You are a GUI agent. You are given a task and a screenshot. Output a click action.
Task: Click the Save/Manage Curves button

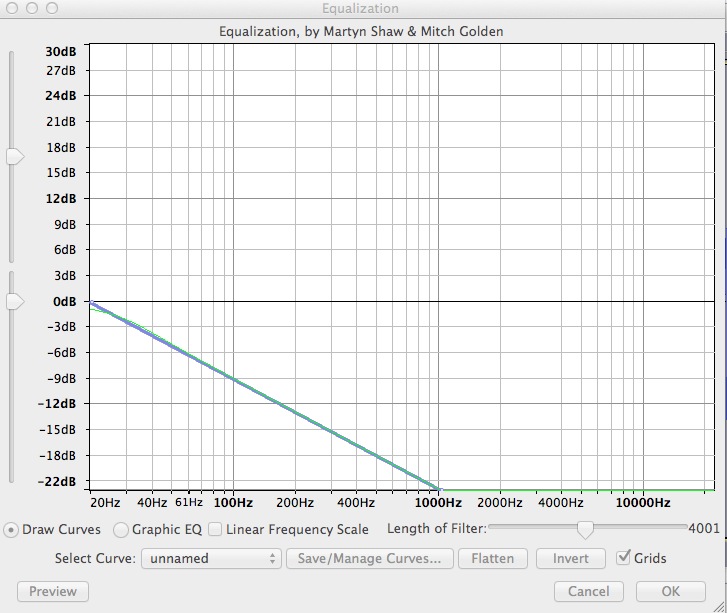pos(370,558)
